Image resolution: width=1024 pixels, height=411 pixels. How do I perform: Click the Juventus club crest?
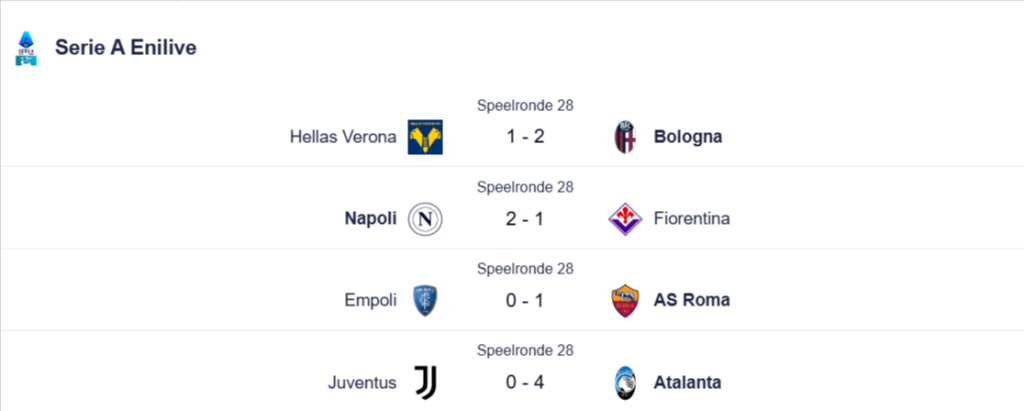click(425, 382)
